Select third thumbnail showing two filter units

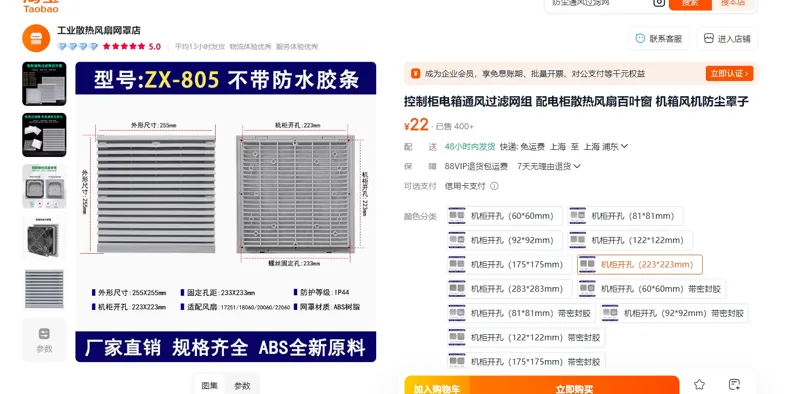(44, 186)
